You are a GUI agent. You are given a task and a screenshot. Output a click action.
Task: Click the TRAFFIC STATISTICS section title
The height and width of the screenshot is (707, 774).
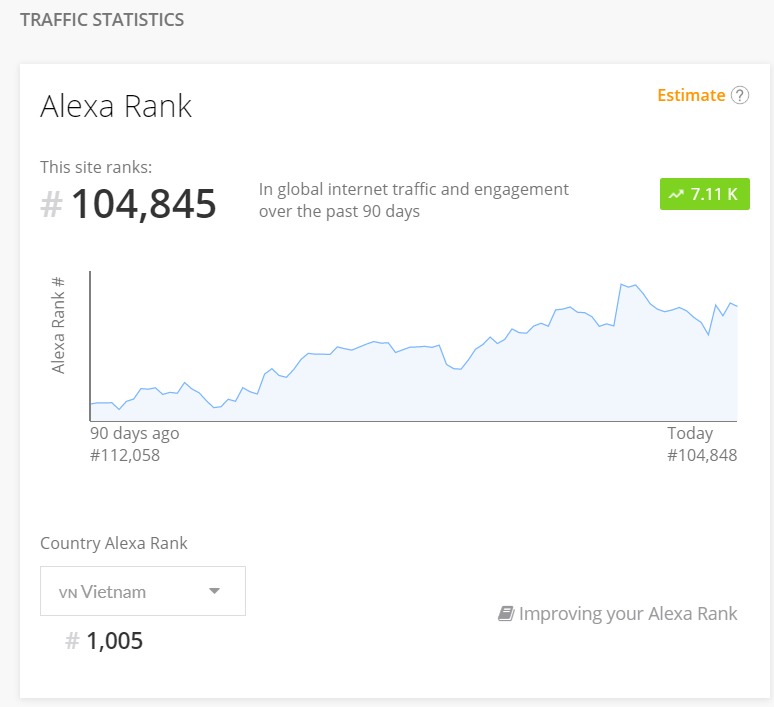(x=102, y=20)
